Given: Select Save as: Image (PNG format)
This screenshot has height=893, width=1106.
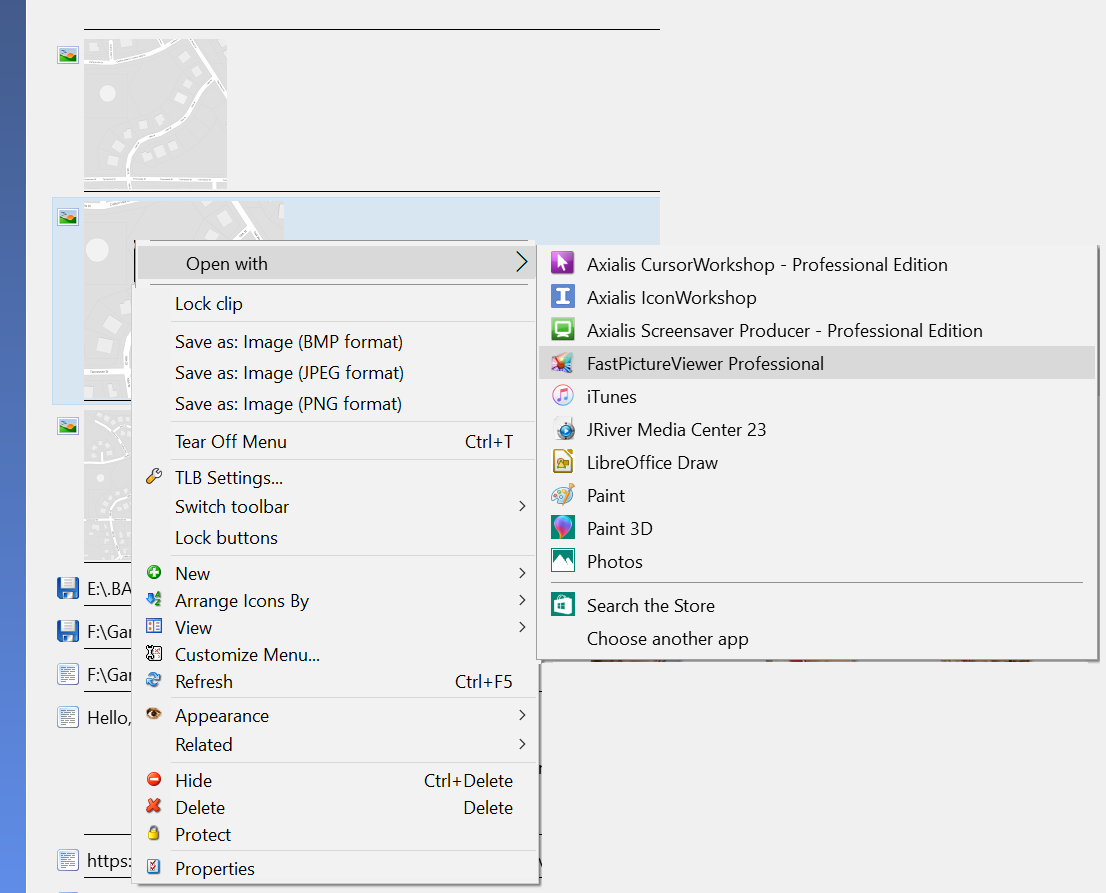Looking at the screenshot, I should click(x=288, y=404).
